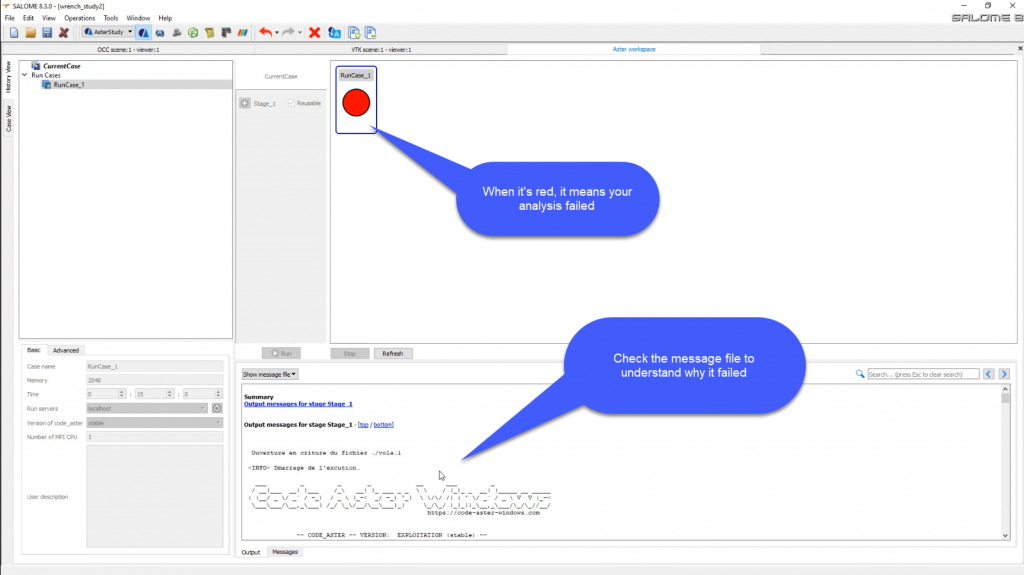Click the New document toolbar icon

coord(14,32)
